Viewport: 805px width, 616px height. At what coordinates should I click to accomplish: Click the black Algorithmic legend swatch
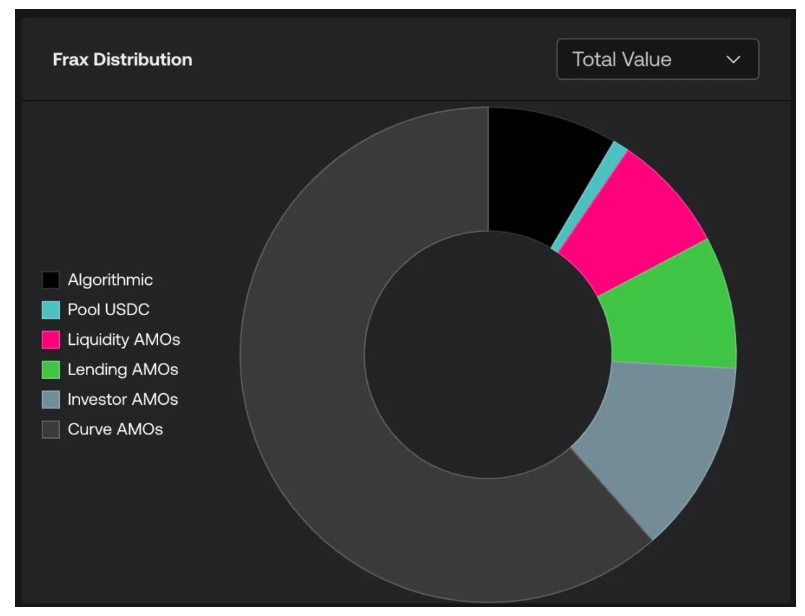pos(50,280)
